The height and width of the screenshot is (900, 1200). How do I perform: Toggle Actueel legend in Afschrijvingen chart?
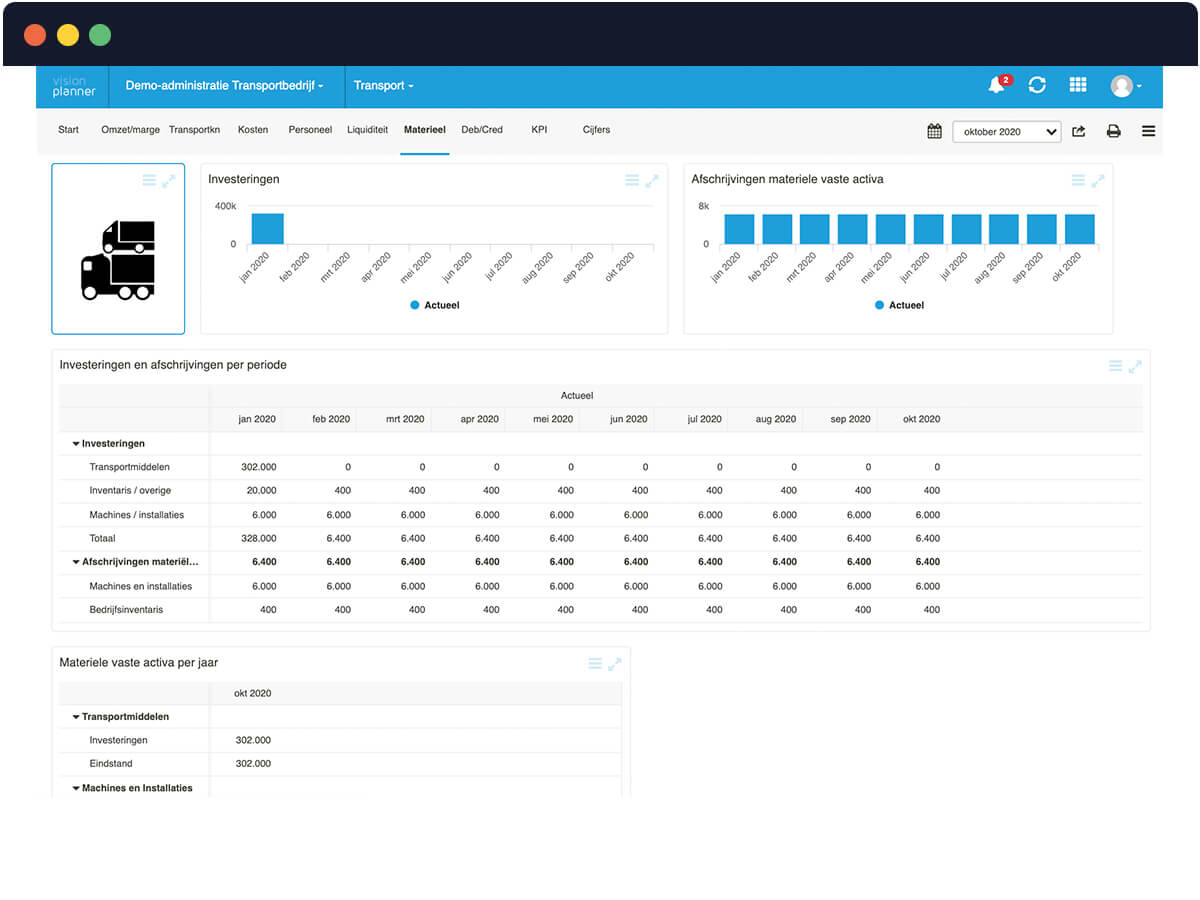click(899, 305)
